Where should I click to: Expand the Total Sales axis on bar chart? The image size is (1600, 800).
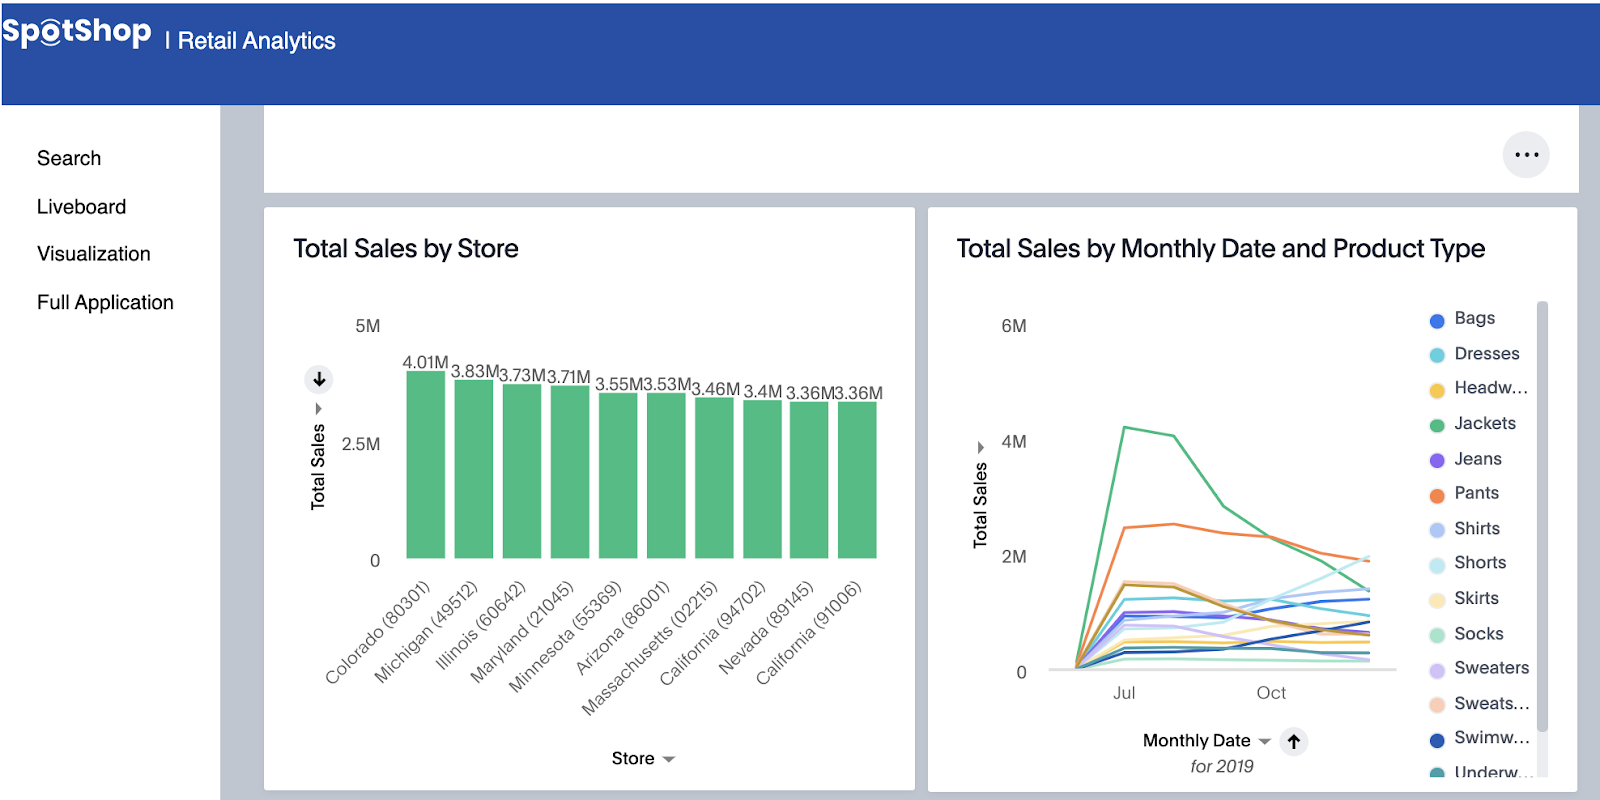point(319,409)
